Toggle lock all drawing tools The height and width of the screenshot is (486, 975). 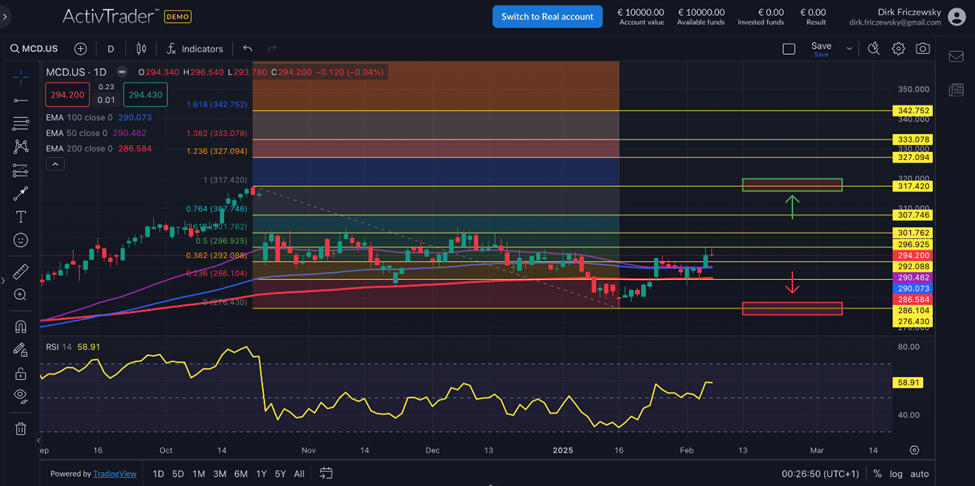20,373
